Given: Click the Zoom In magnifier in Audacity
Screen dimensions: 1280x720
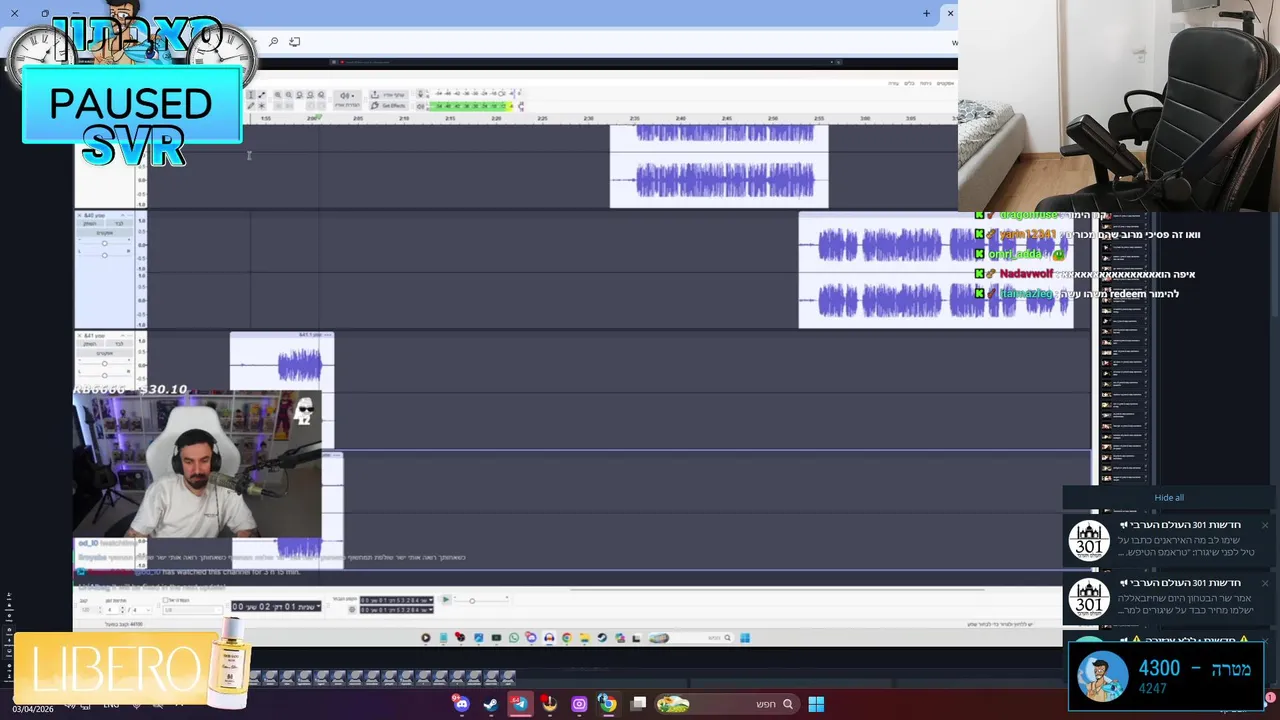Looking at the screenshot, I should (278, 94).
